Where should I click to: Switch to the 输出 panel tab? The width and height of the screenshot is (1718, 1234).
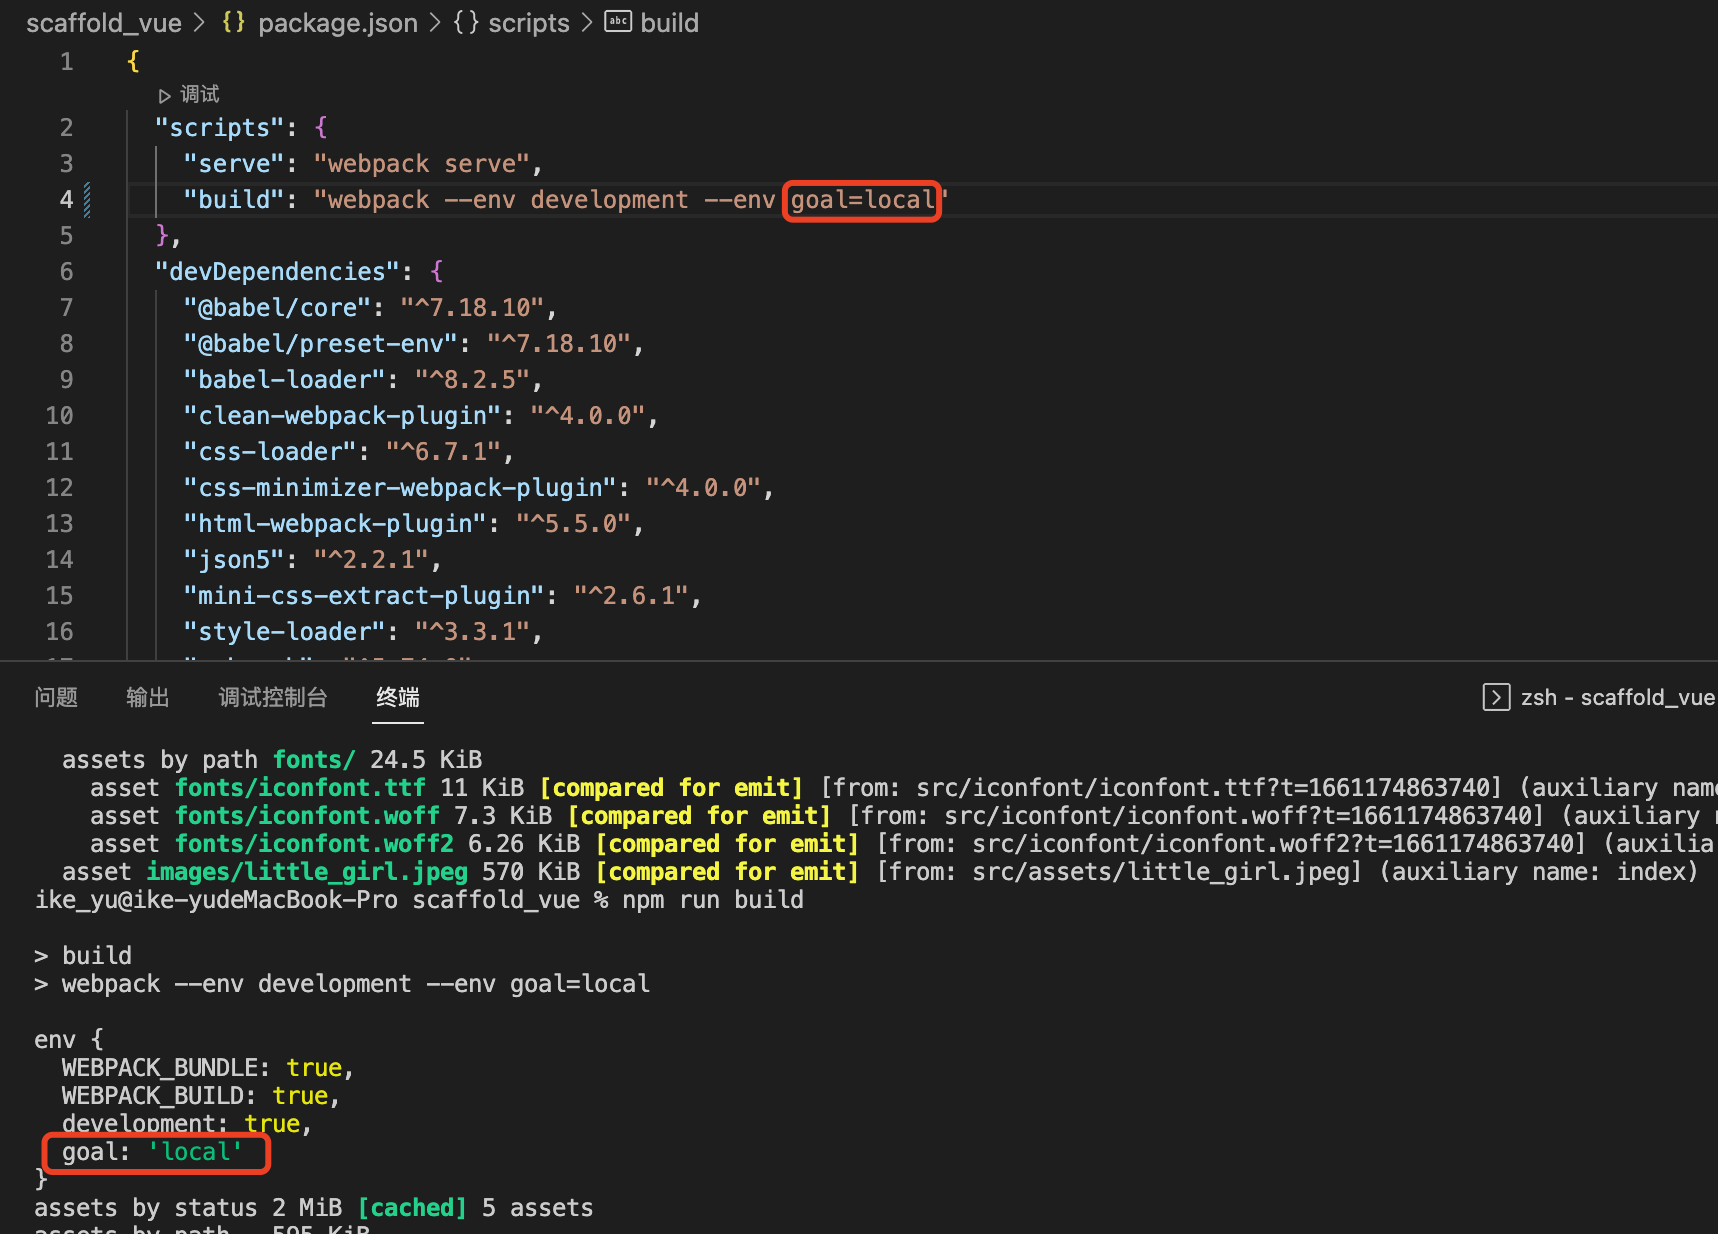(148, 697)
